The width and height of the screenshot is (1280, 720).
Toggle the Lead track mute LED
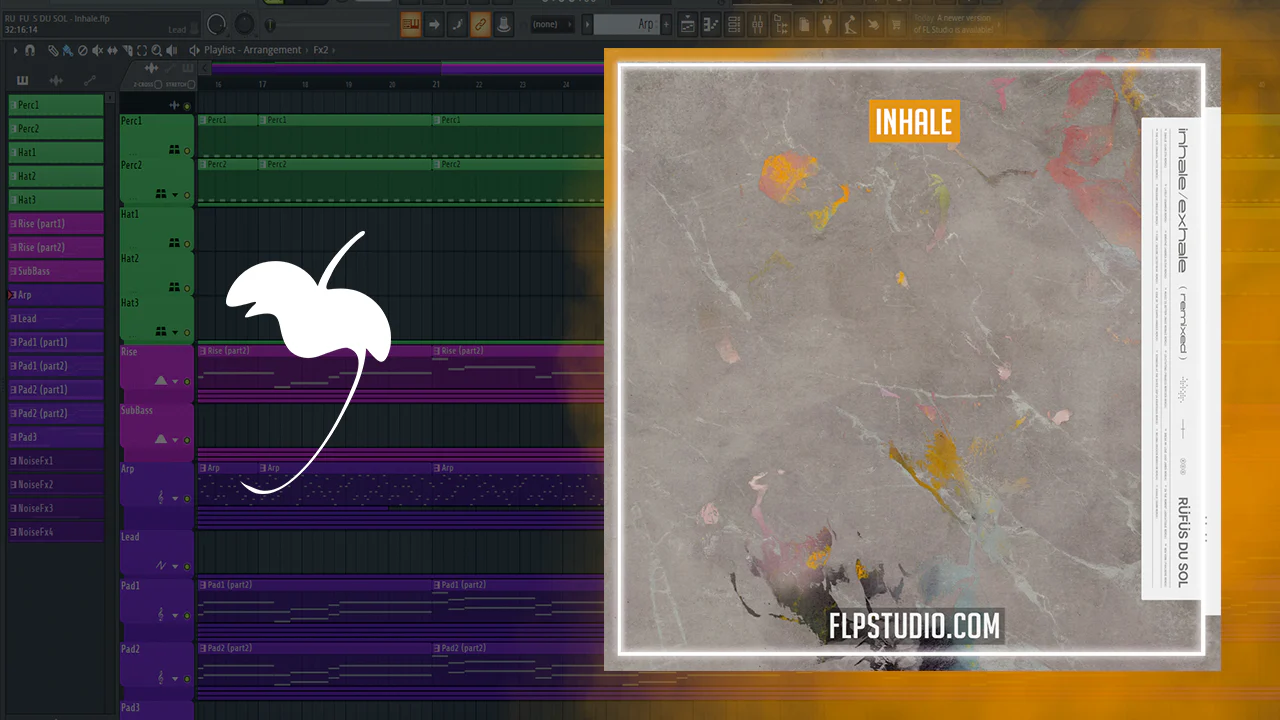(x=186, y=567)
